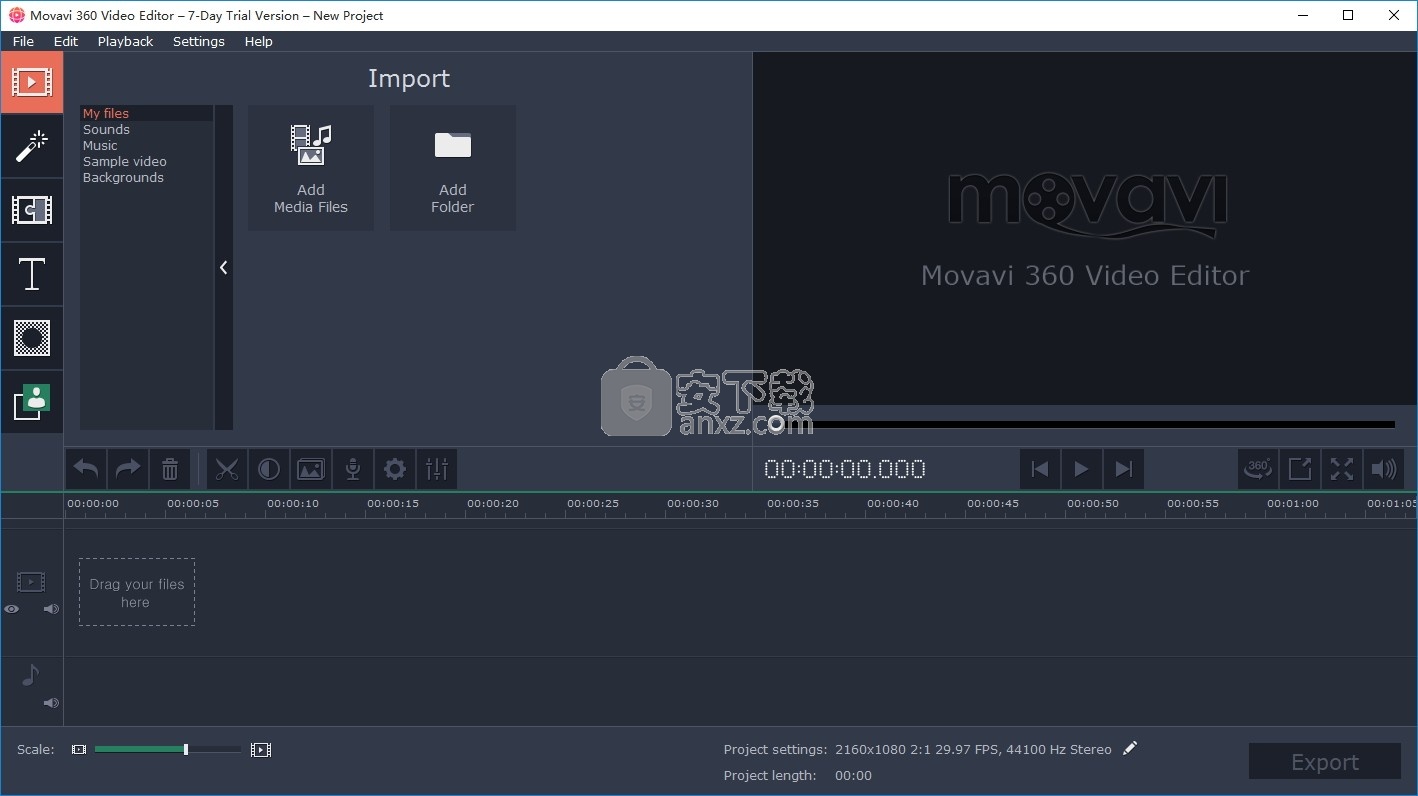This screenshot has height=796, width=1418.
Task: Mute the audio track speaker
Action: tap(51, 703)
